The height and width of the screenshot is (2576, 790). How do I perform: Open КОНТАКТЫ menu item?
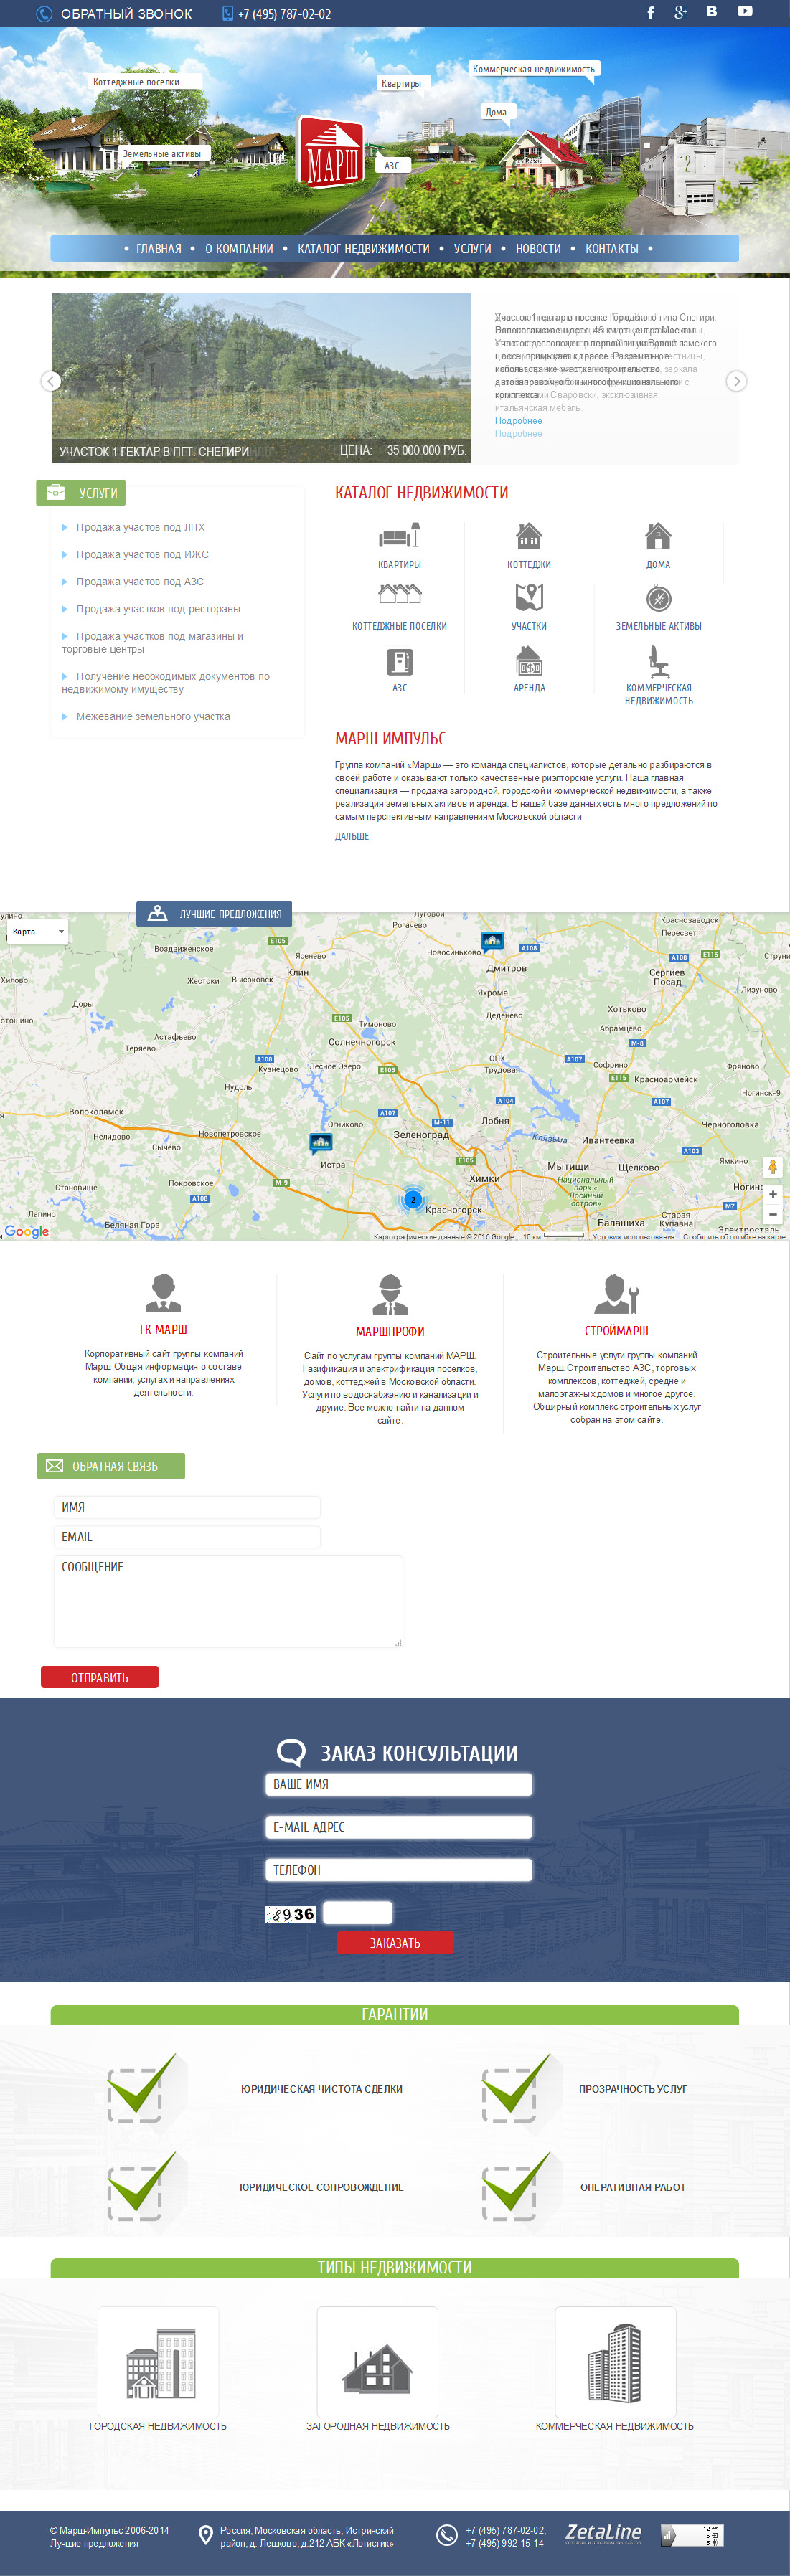[611, 249]
